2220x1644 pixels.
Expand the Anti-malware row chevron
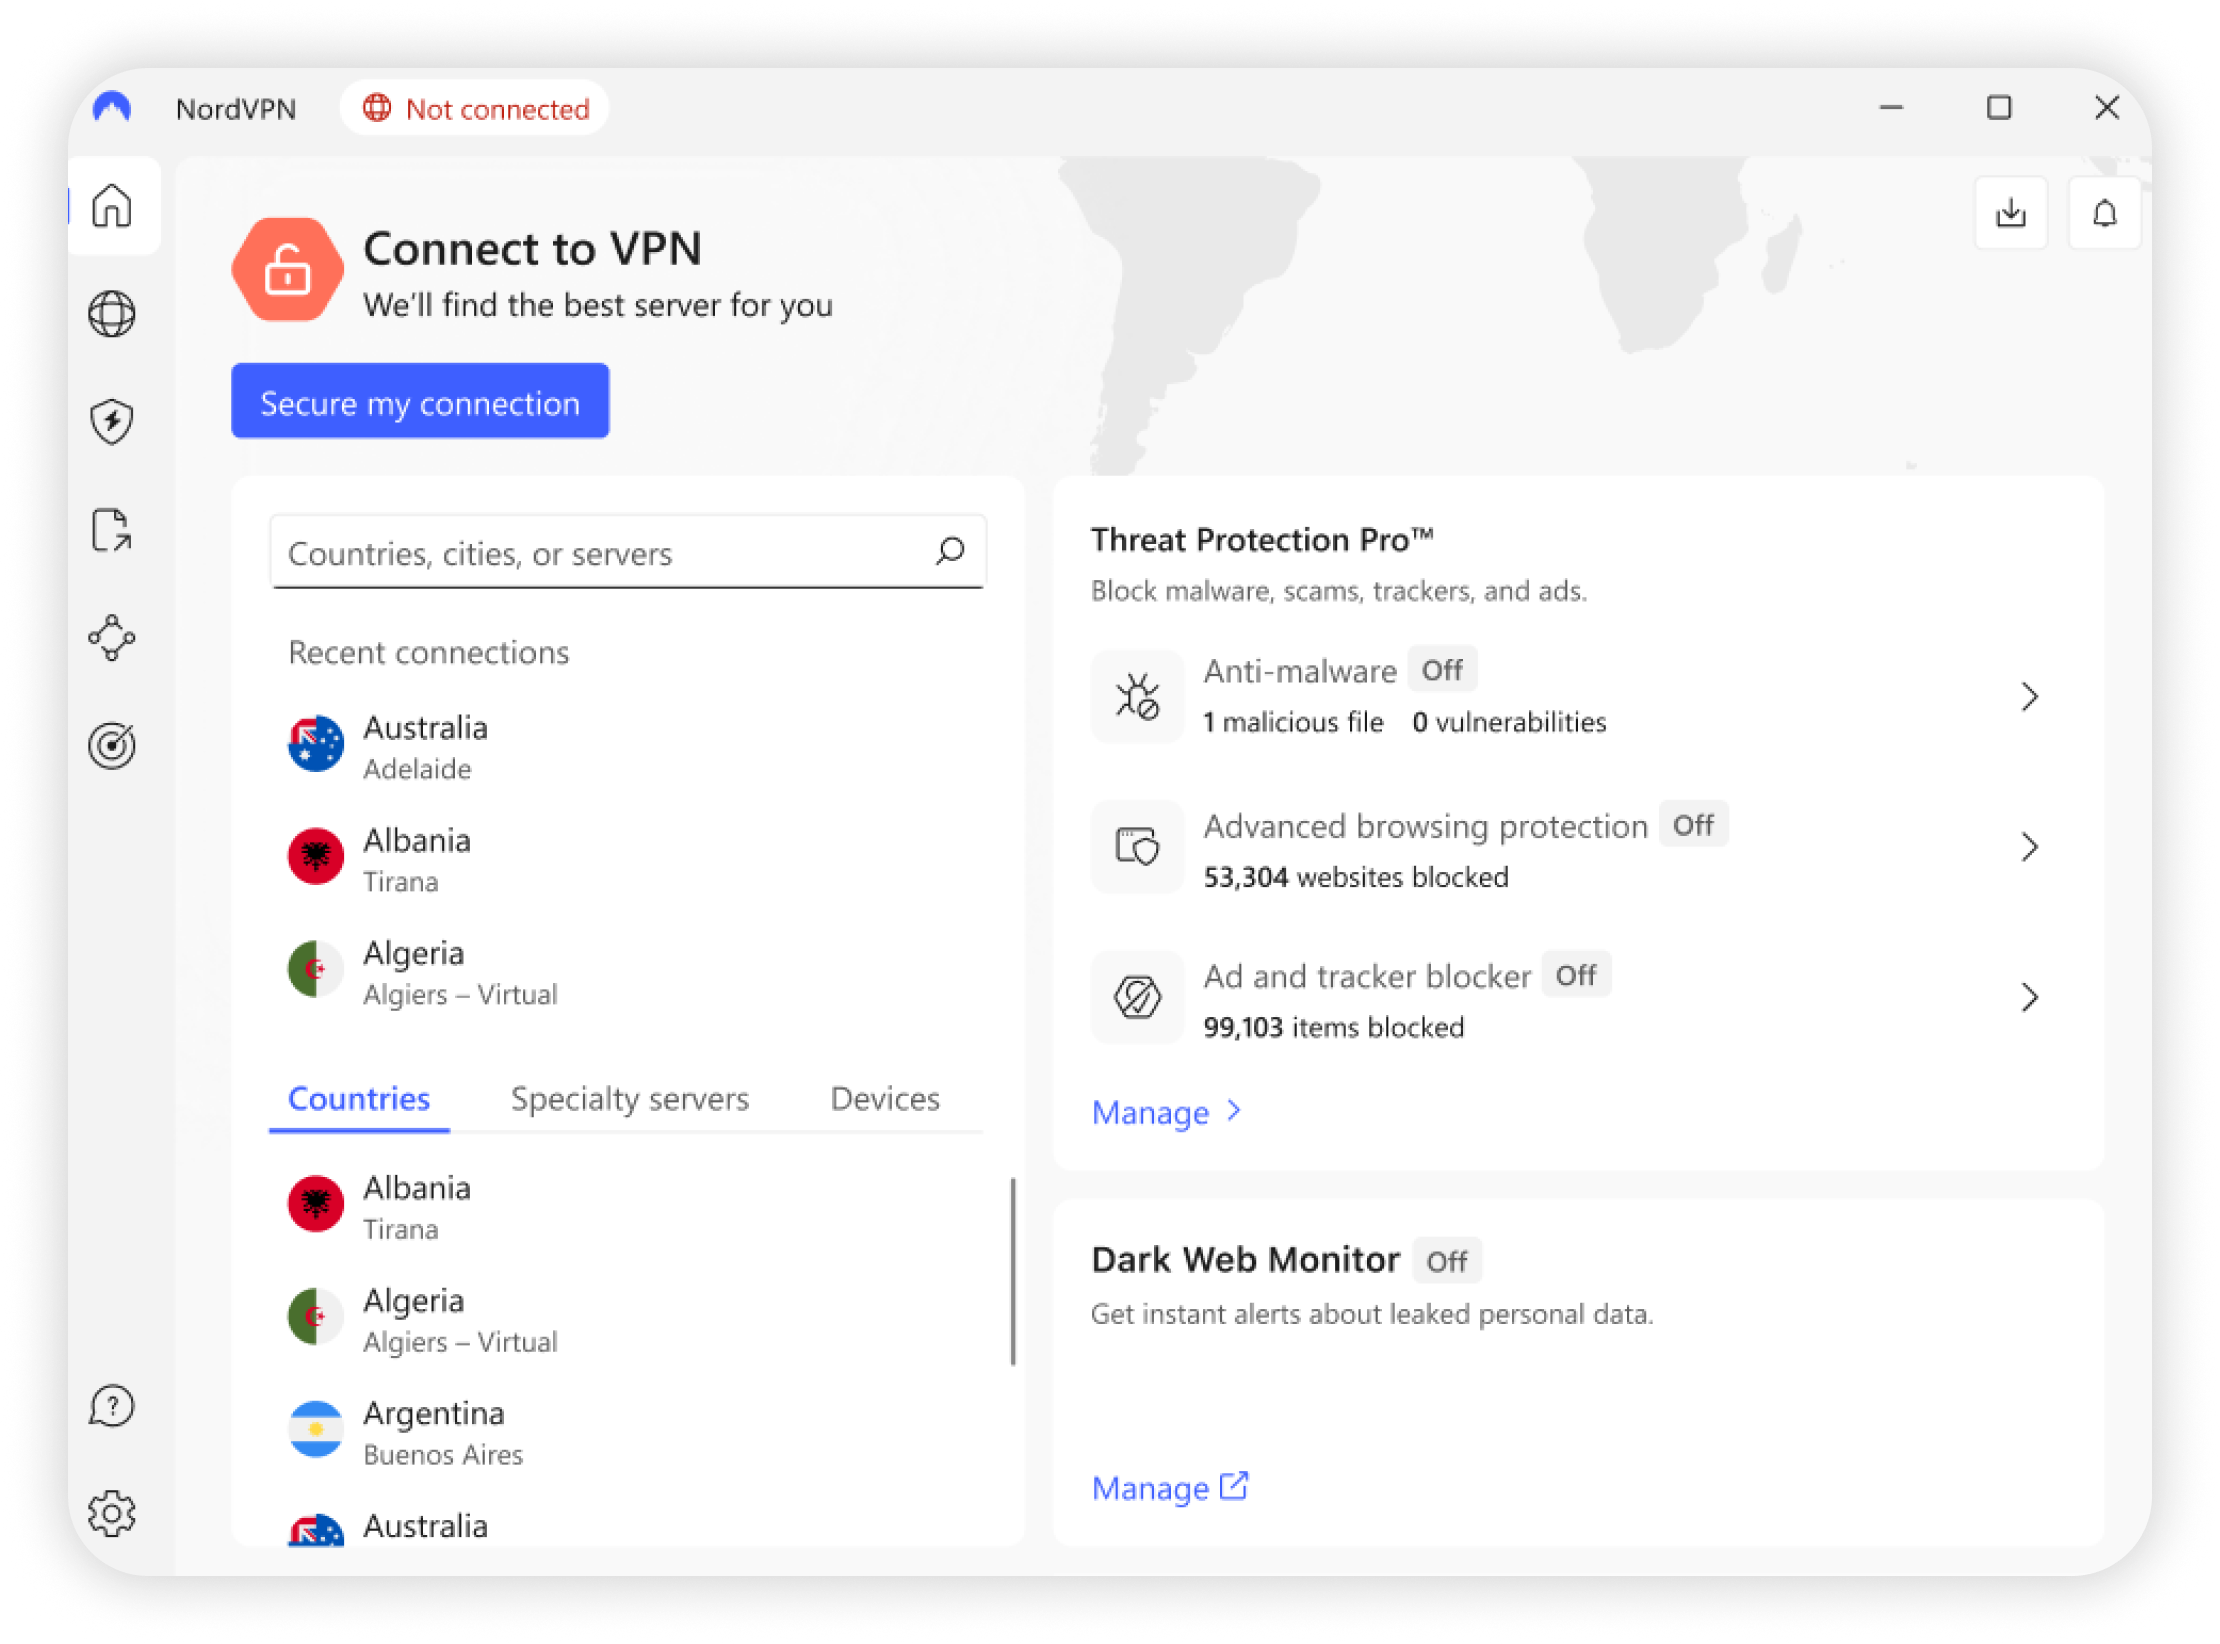[2029, 697]
